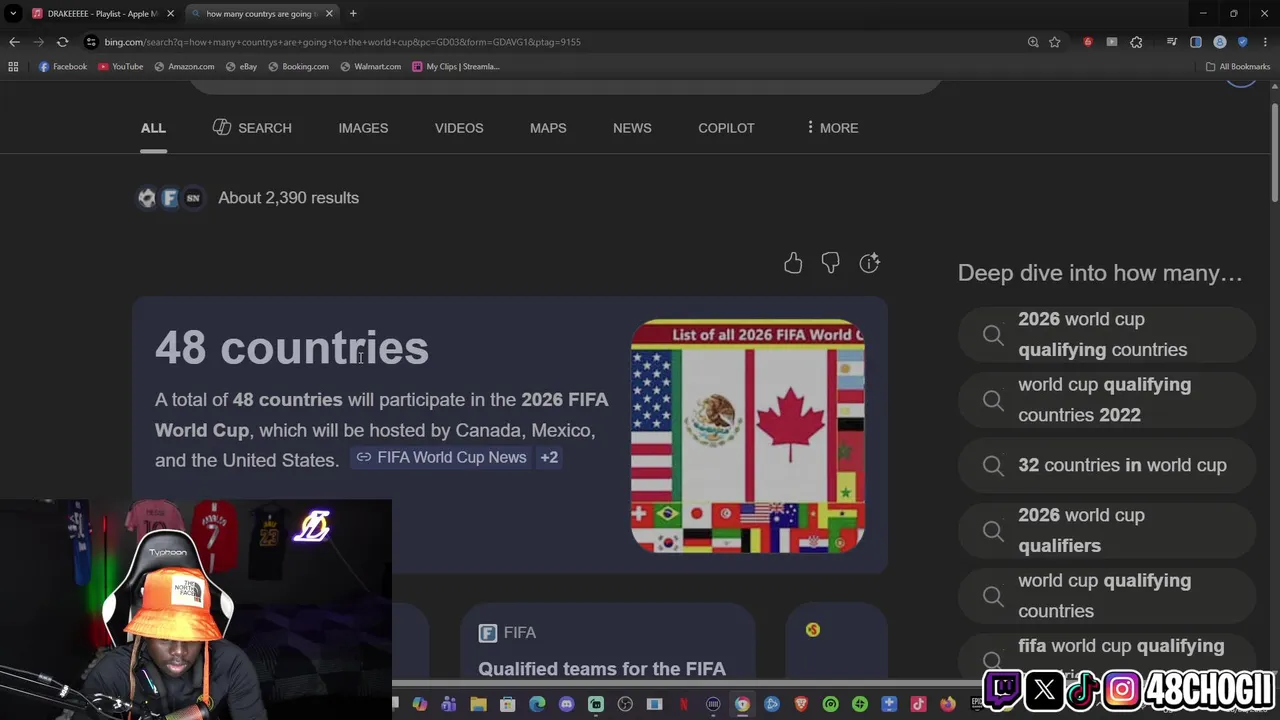
Task: Open Streamlabs from the taskbar
Action: (x=596, y=705)
